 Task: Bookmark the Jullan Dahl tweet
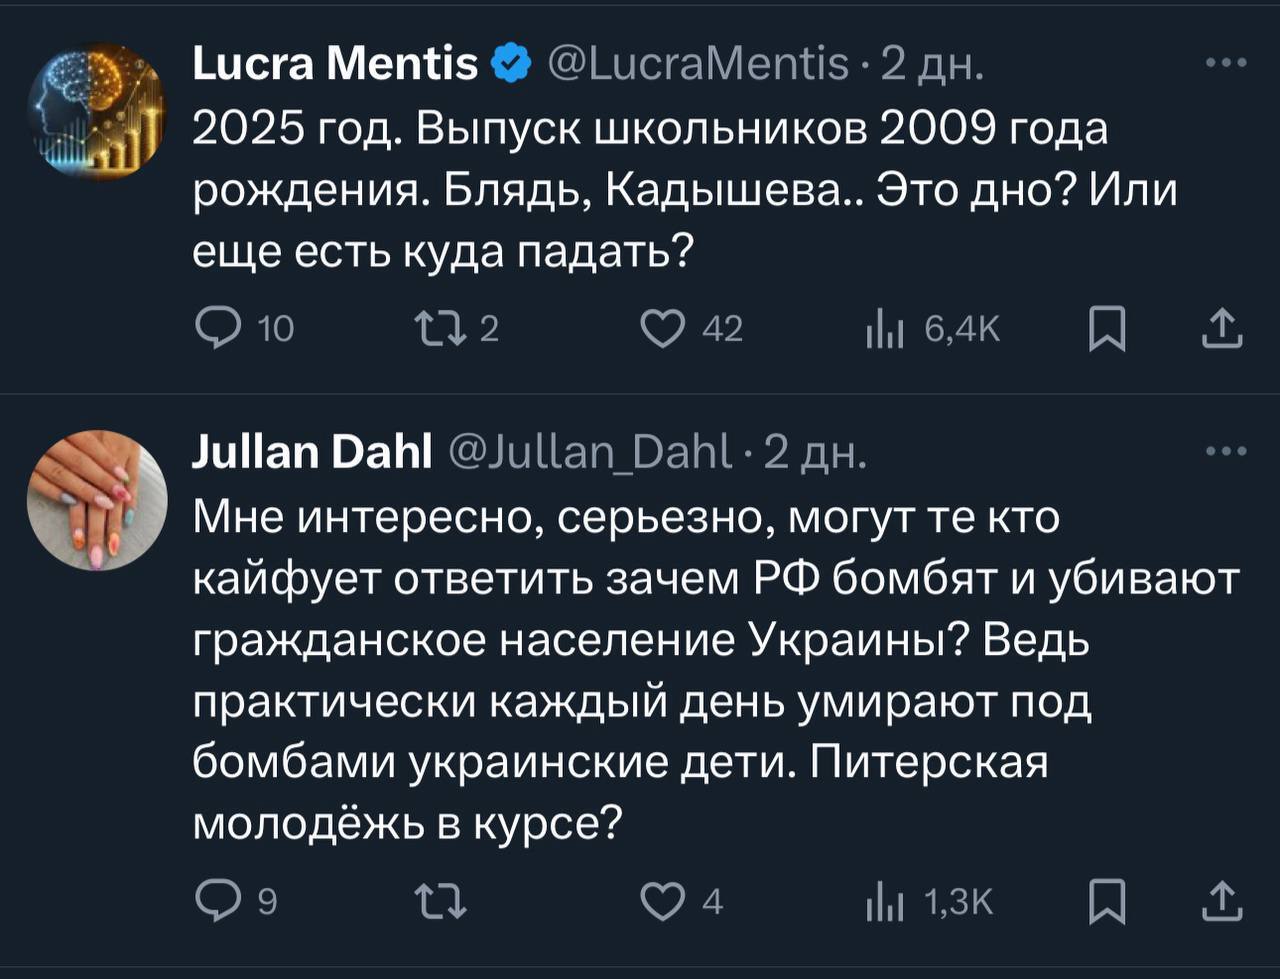[1106, 902]
